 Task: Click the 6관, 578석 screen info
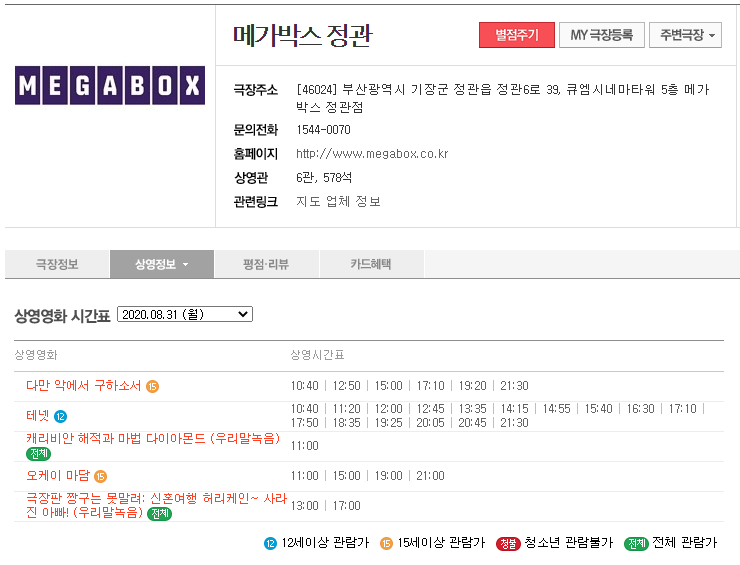coord(324,177)
